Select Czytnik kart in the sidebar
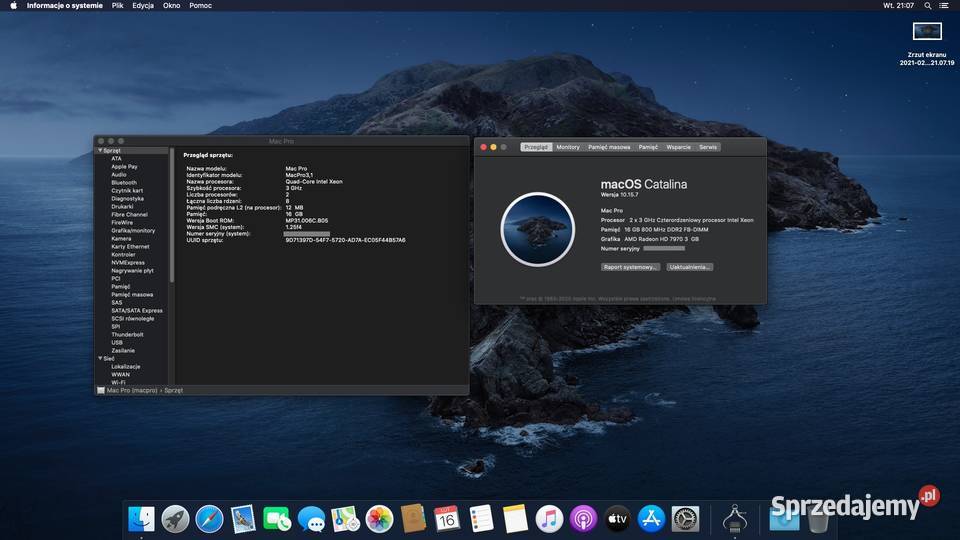Viewport: 960px width, 540px height. point(127,190)
